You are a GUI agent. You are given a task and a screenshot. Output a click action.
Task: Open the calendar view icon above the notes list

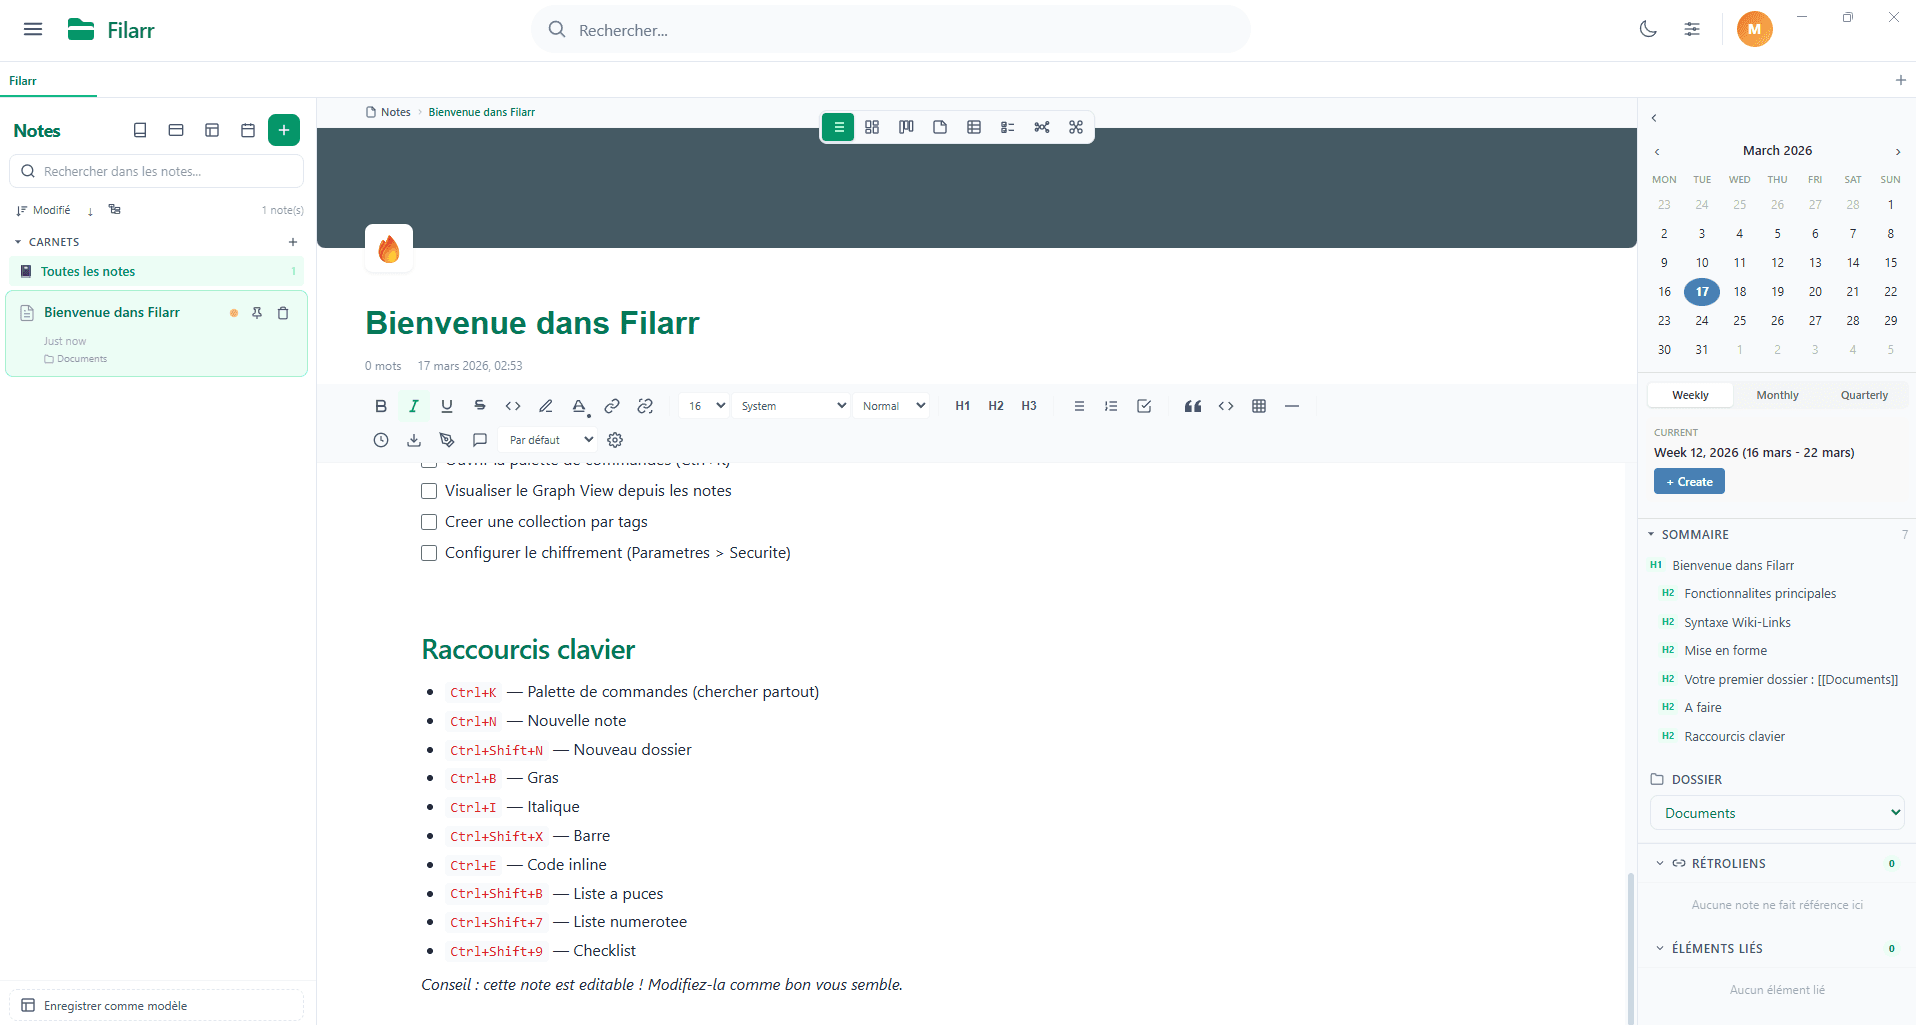coord(247,130)
